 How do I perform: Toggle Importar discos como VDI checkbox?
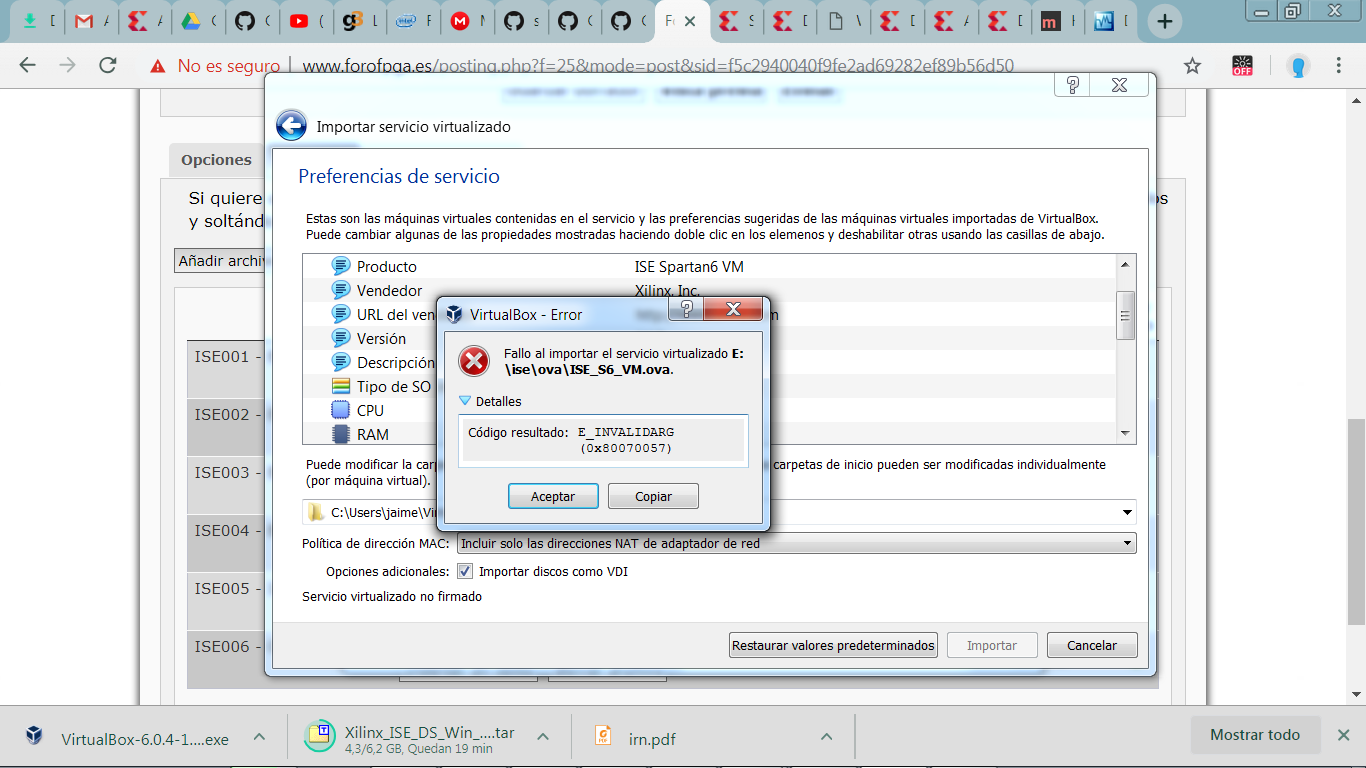[465, 572]
